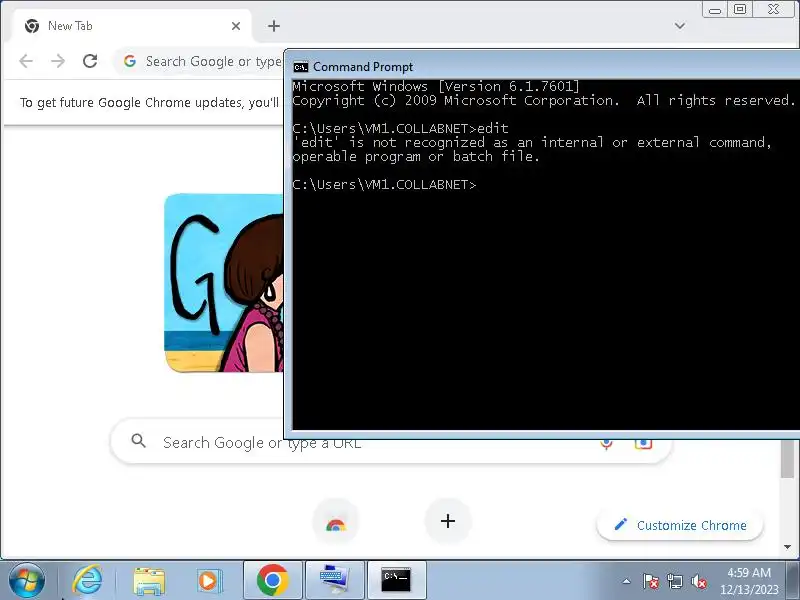Click the network status tray icon
The height and width of the screenshot is (600, 800).
point(675,581)
